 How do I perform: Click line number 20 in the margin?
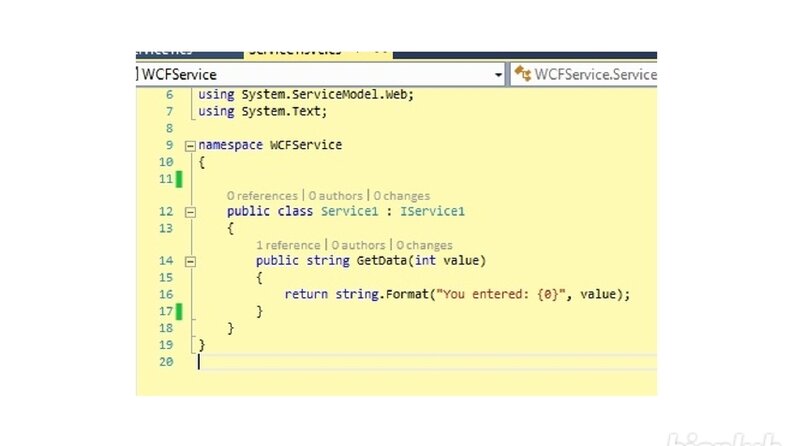[x=166, y=362]
